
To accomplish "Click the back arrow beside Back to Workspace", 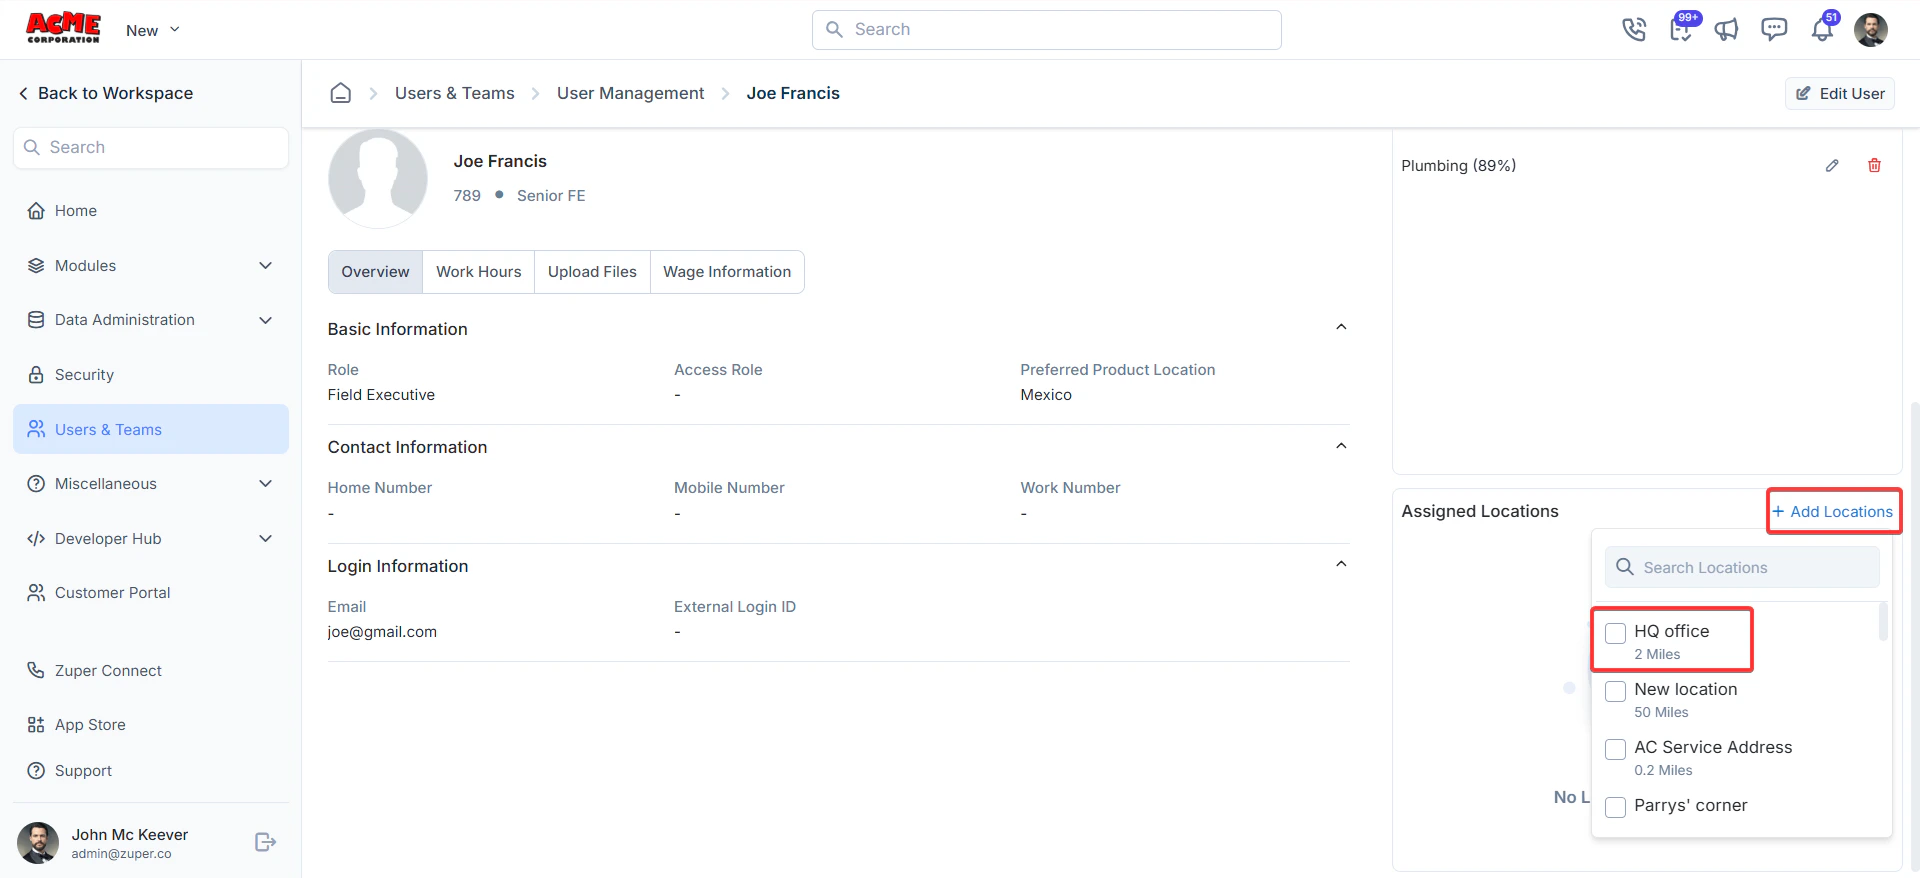I will pos(23,93).
